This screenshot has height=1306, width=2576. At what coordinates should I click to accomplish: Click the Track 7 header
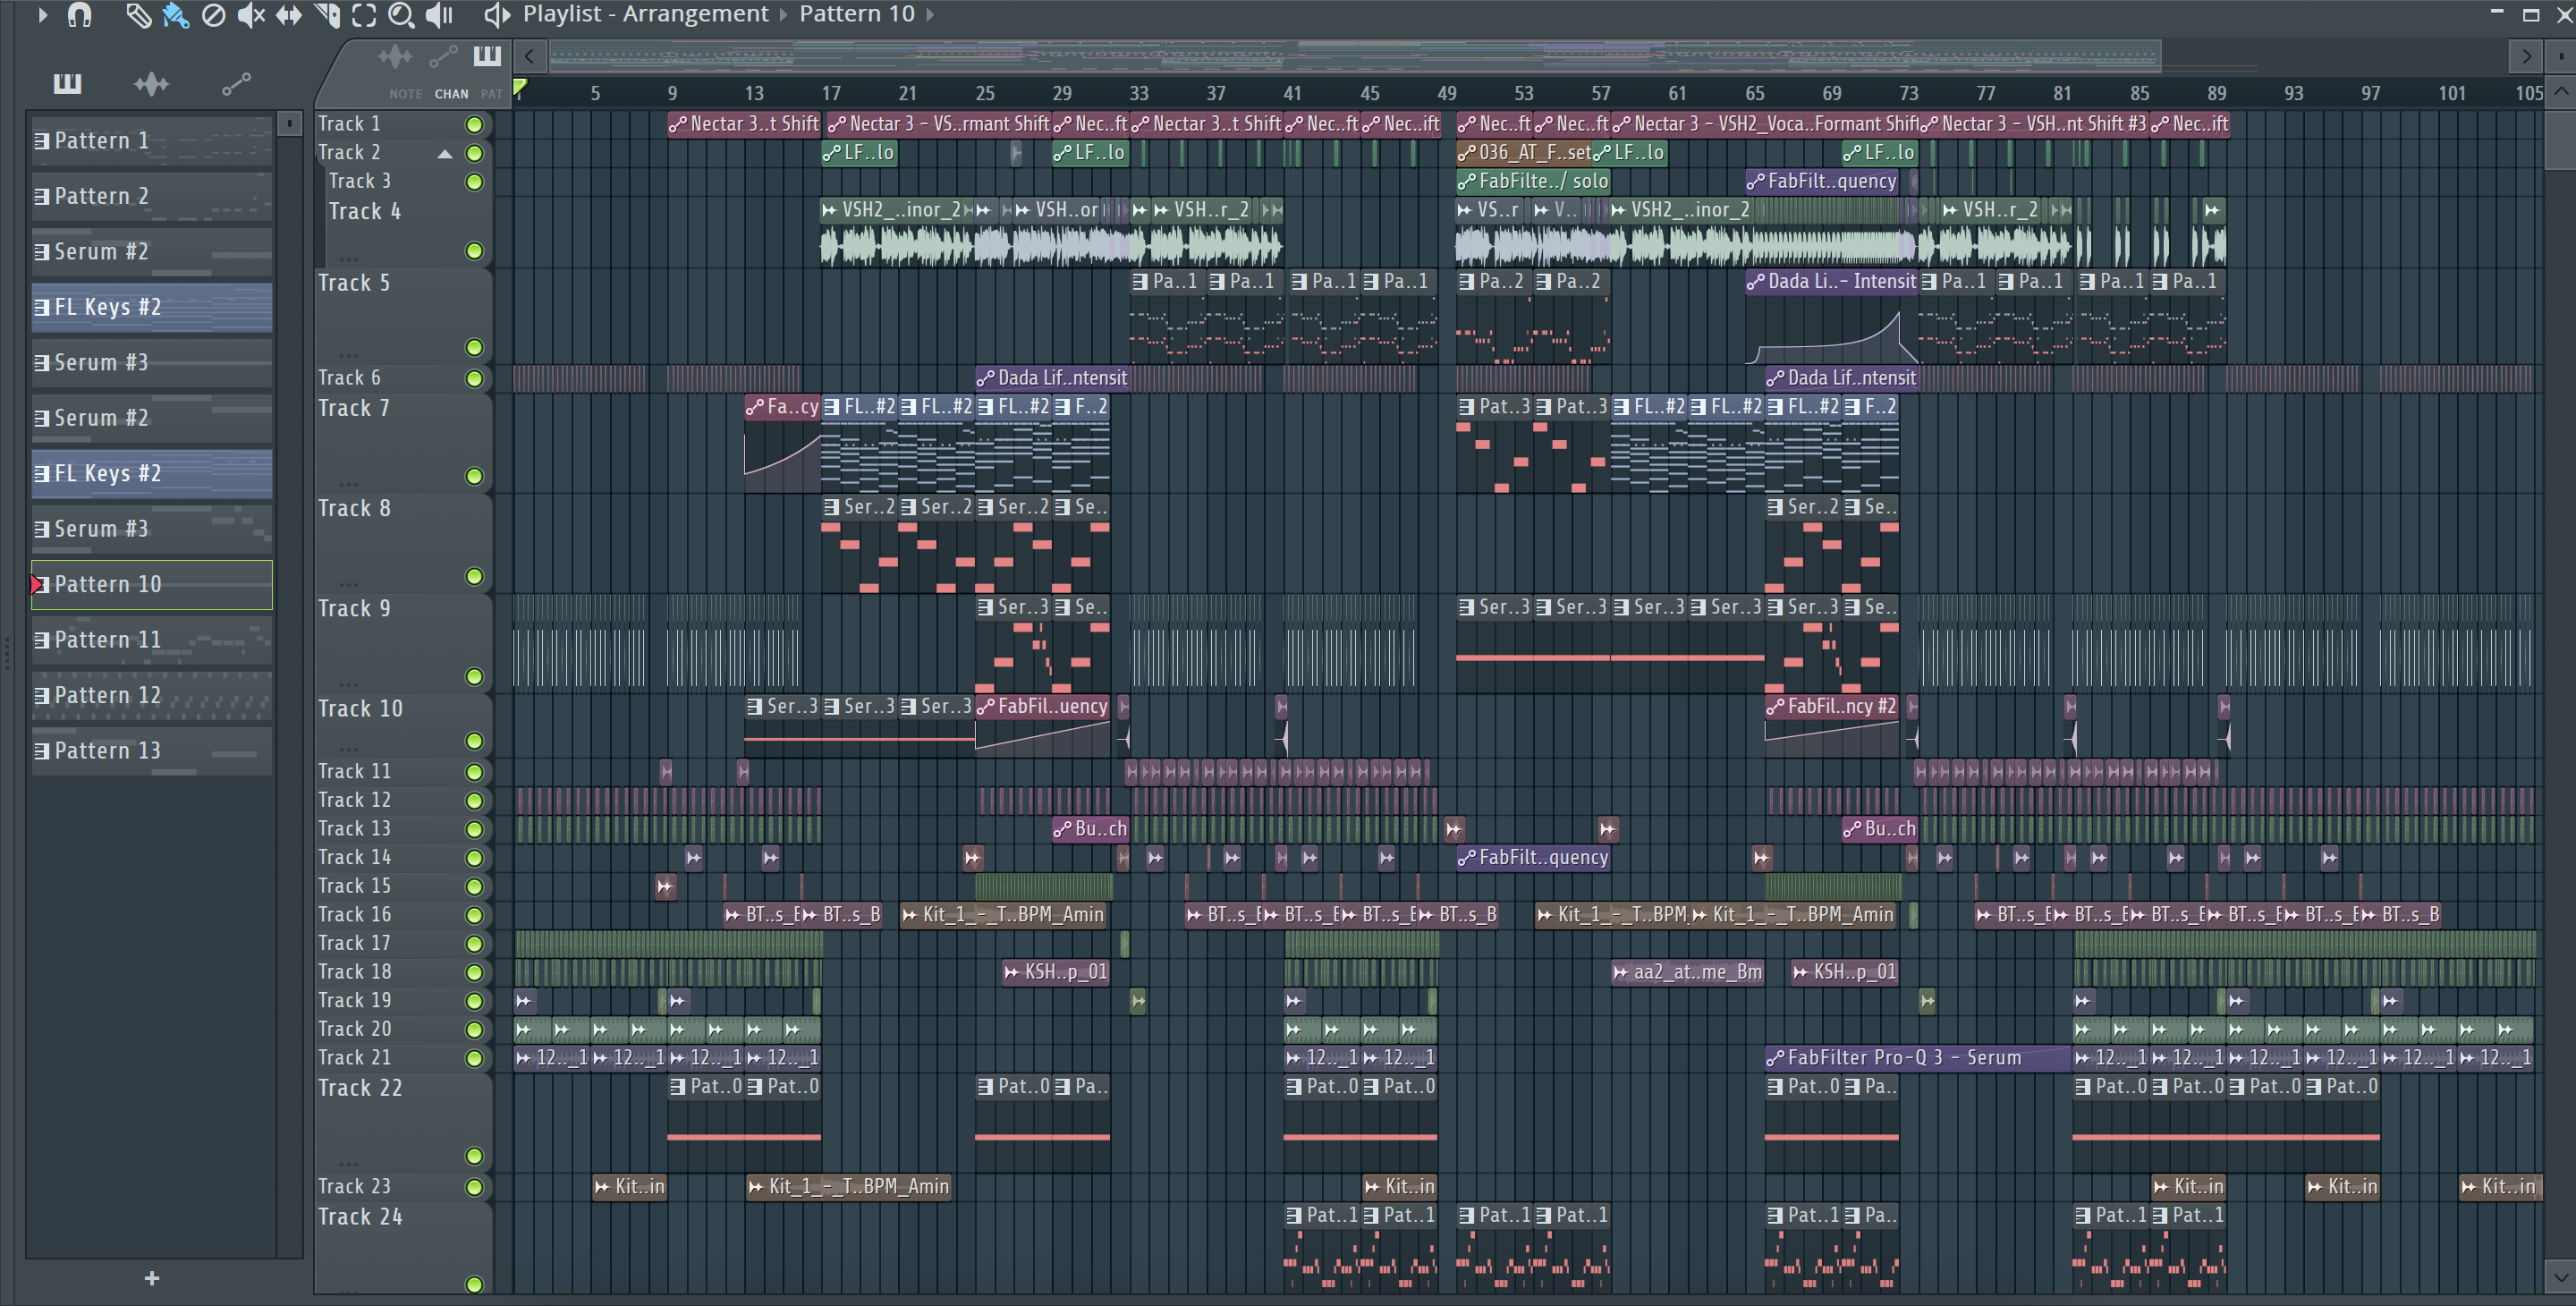403,443
